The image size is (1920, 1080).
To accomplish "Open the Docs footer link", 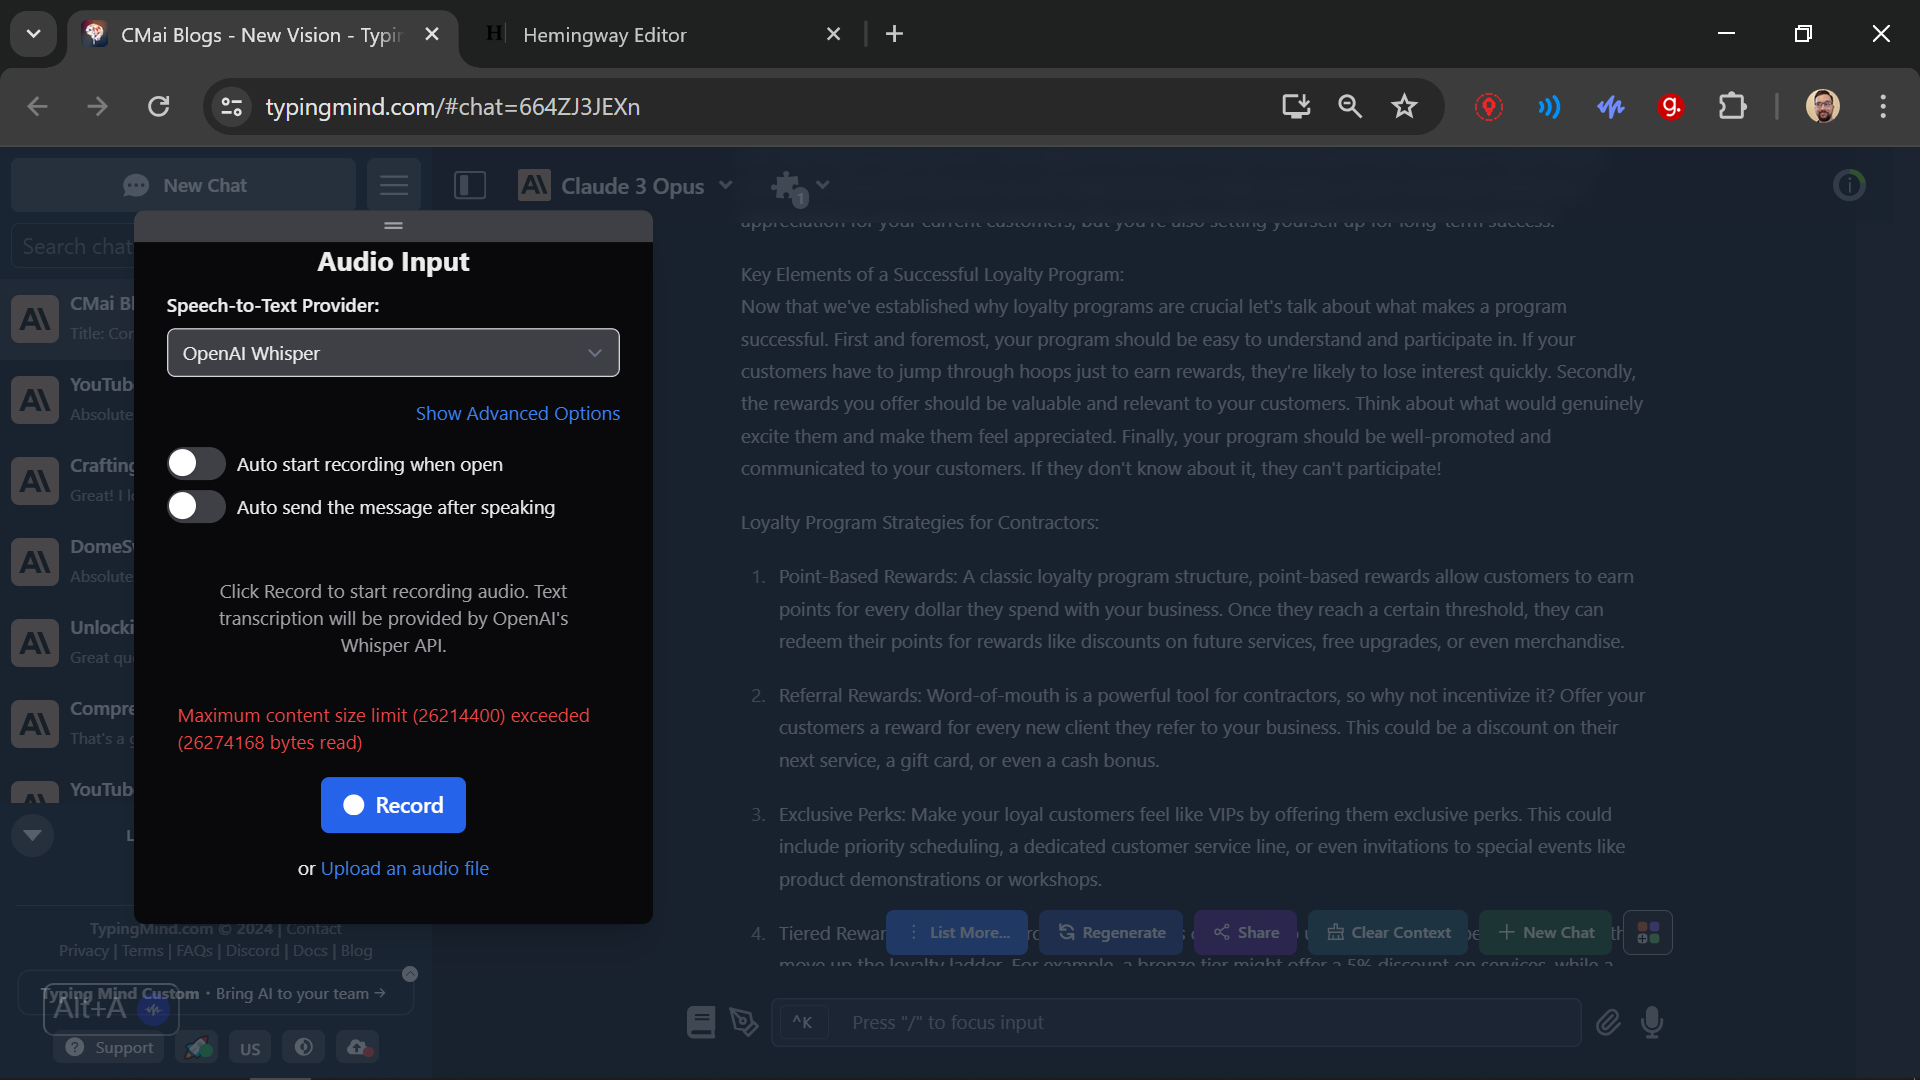I will coord(309,950).
